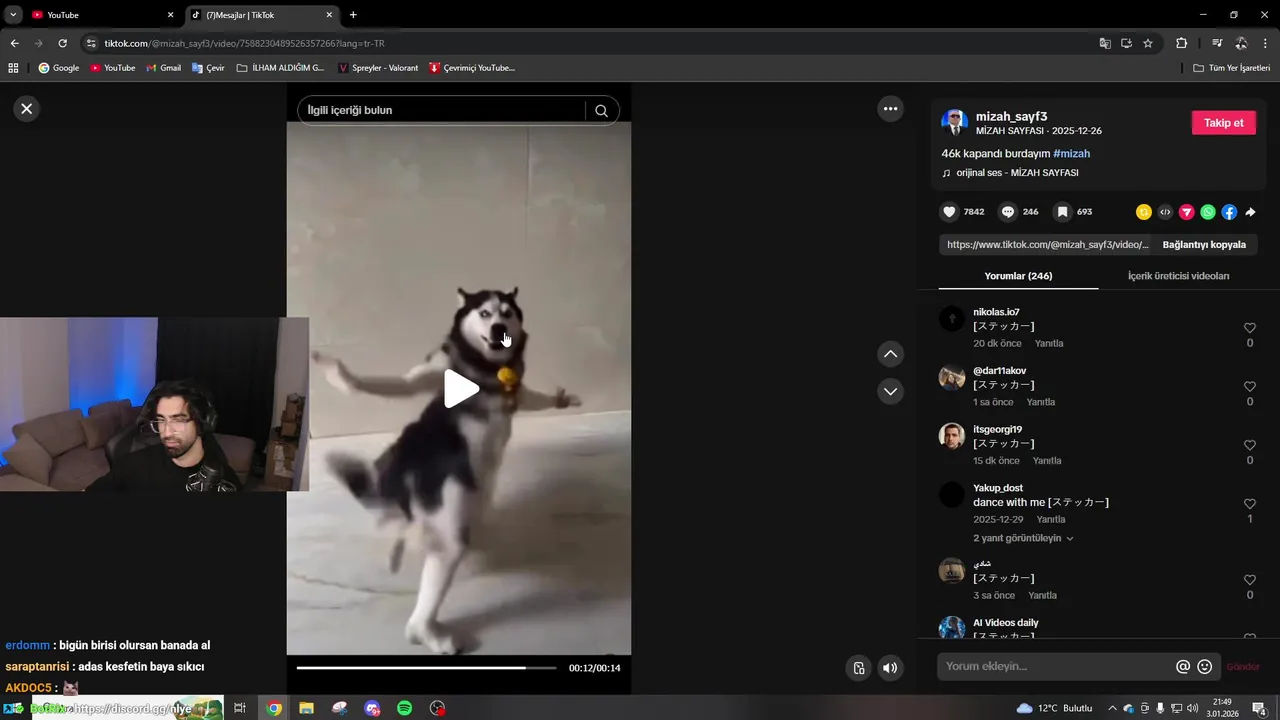Open Chrome tab search dropdown
Viewport: 1280px width, 720px height.
click(x=13, y=15)
